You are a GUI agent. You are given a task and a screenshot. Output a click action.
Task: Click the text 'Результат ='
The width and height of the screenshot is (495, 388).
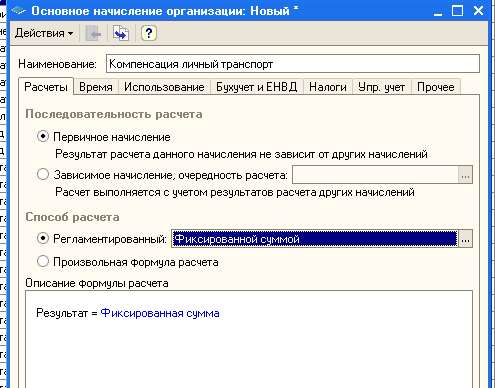[x=67, y=313]
